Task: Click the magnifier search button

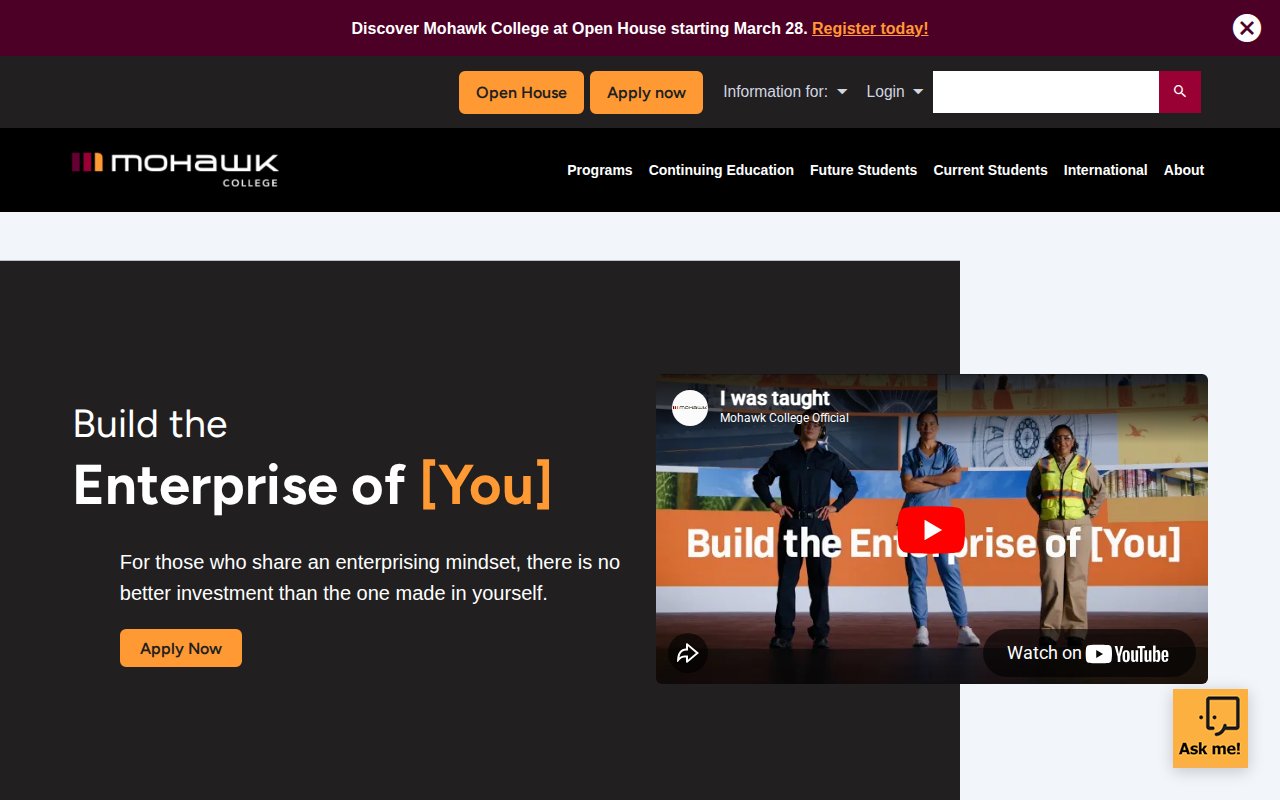Action: [1180, 91]
